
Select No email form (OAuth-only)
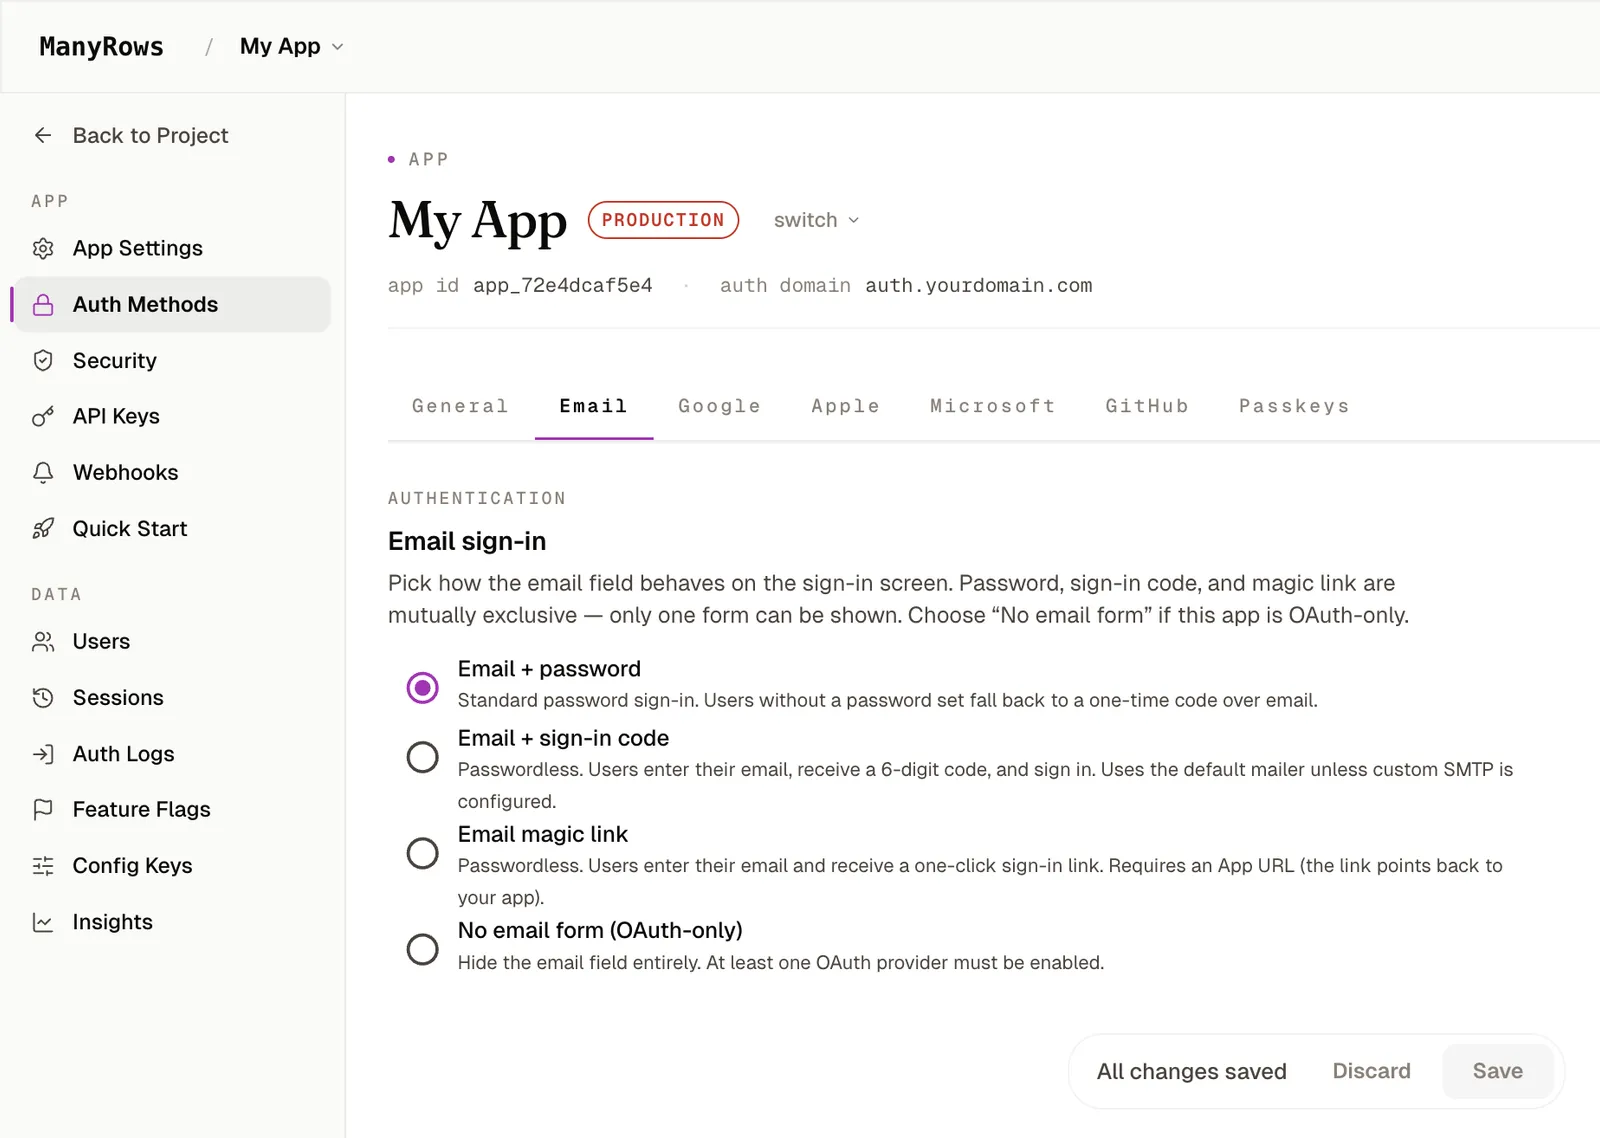pos(422,949)
